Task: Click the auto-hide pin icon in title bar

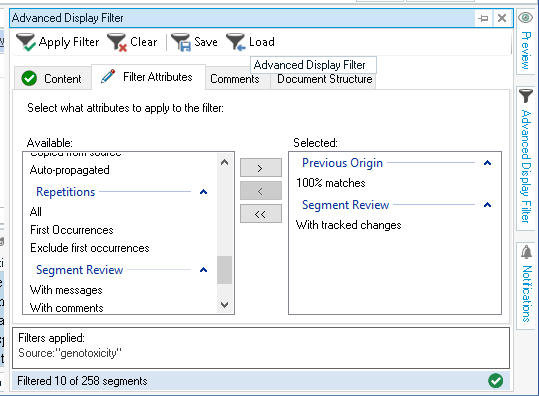Action: click(483, 18)
